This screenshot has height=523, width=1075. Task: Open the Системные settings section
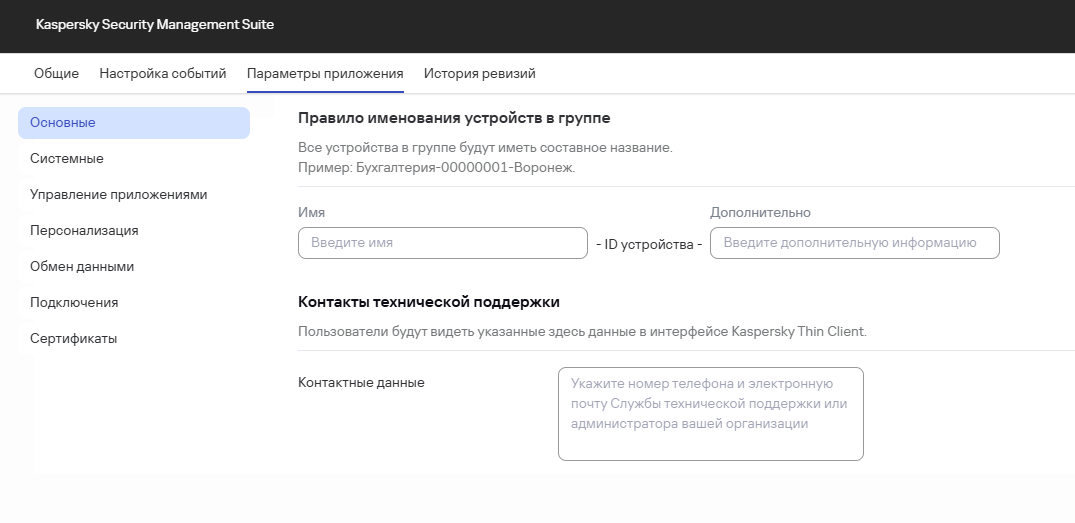pos(67,159)
